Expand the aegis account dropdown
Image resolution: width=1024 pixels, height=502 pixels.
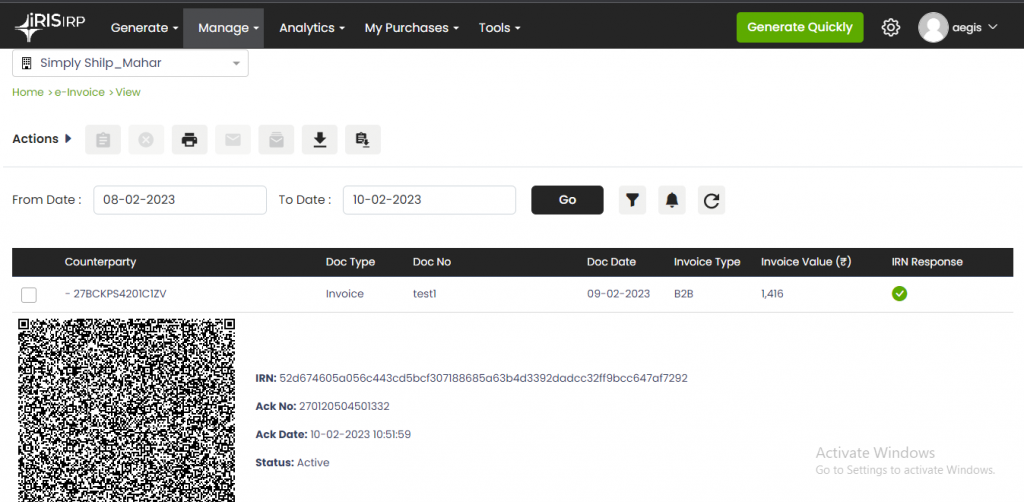(974, 27)
